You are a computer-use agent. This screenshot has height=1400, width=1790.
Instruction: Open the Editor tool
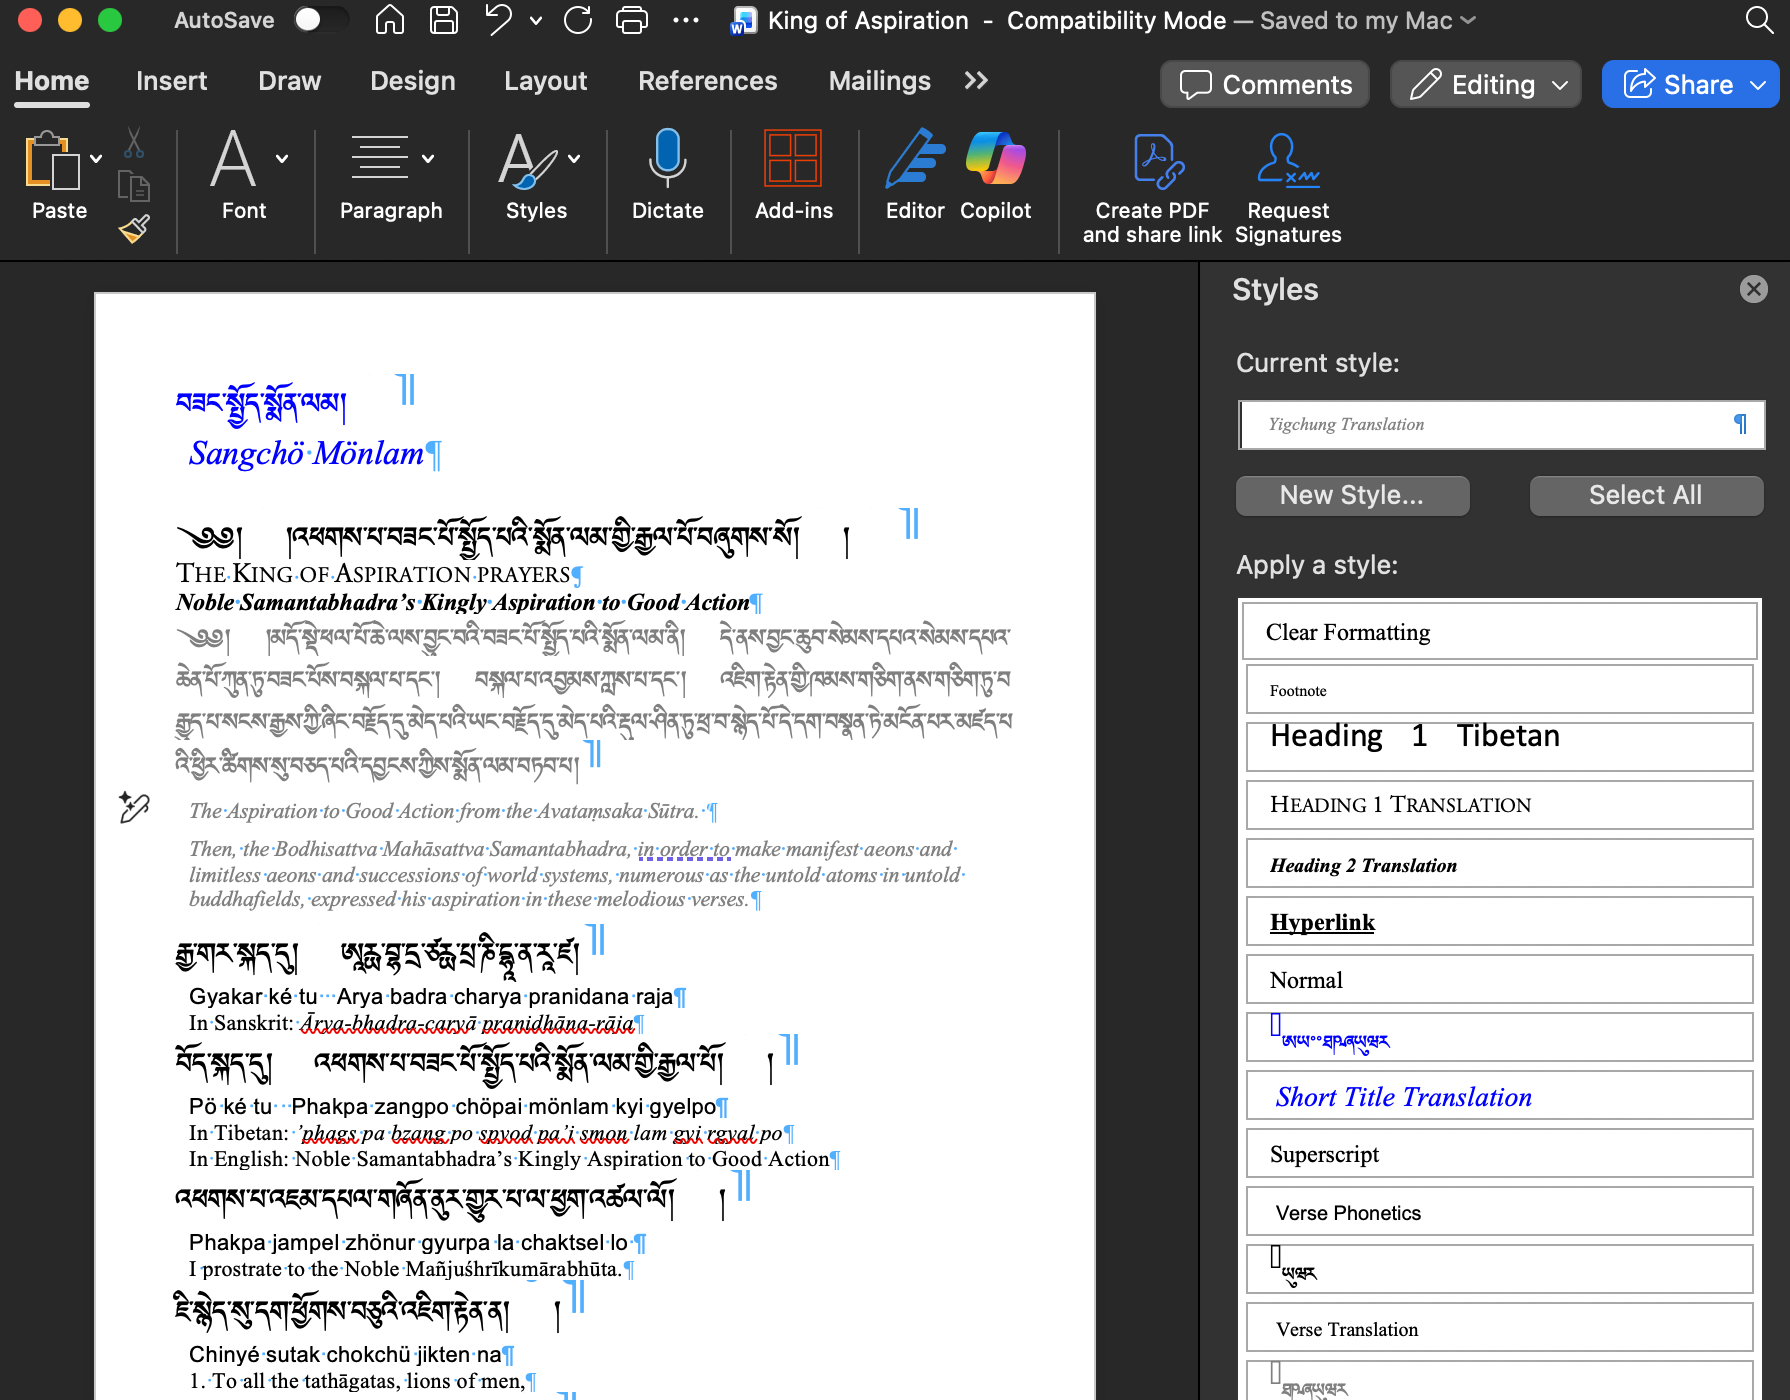click(914, 180)
